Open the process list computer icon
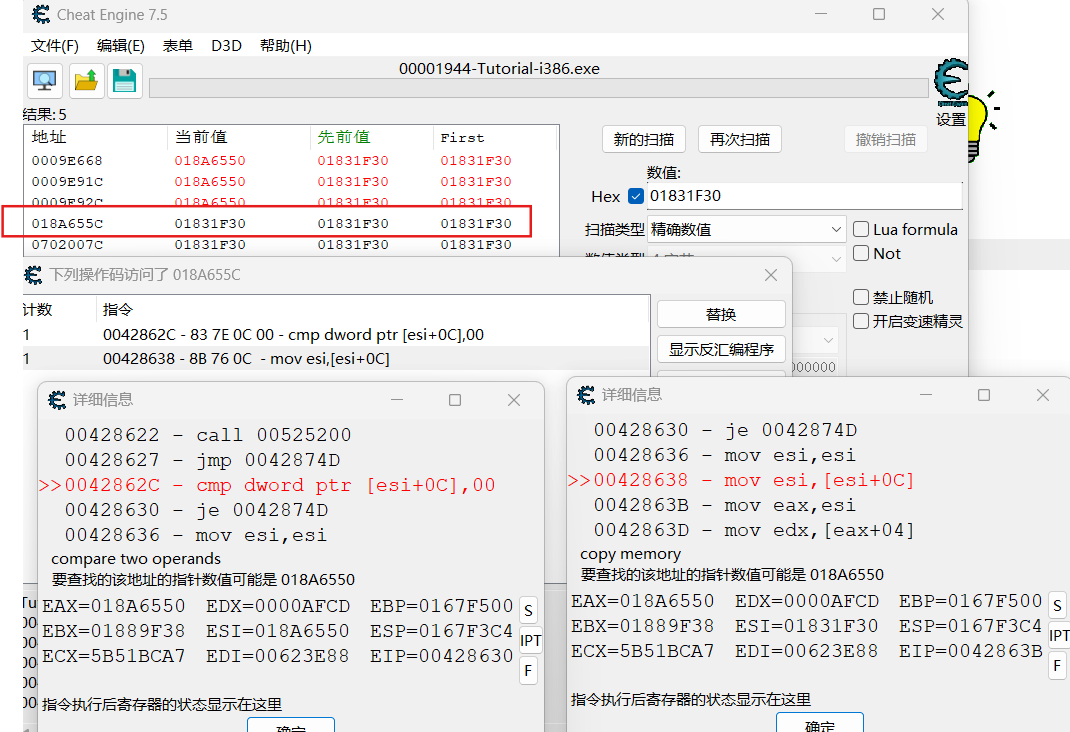Image resolution: width=1070 pixels, height=732 pixels. click(44, 81)
